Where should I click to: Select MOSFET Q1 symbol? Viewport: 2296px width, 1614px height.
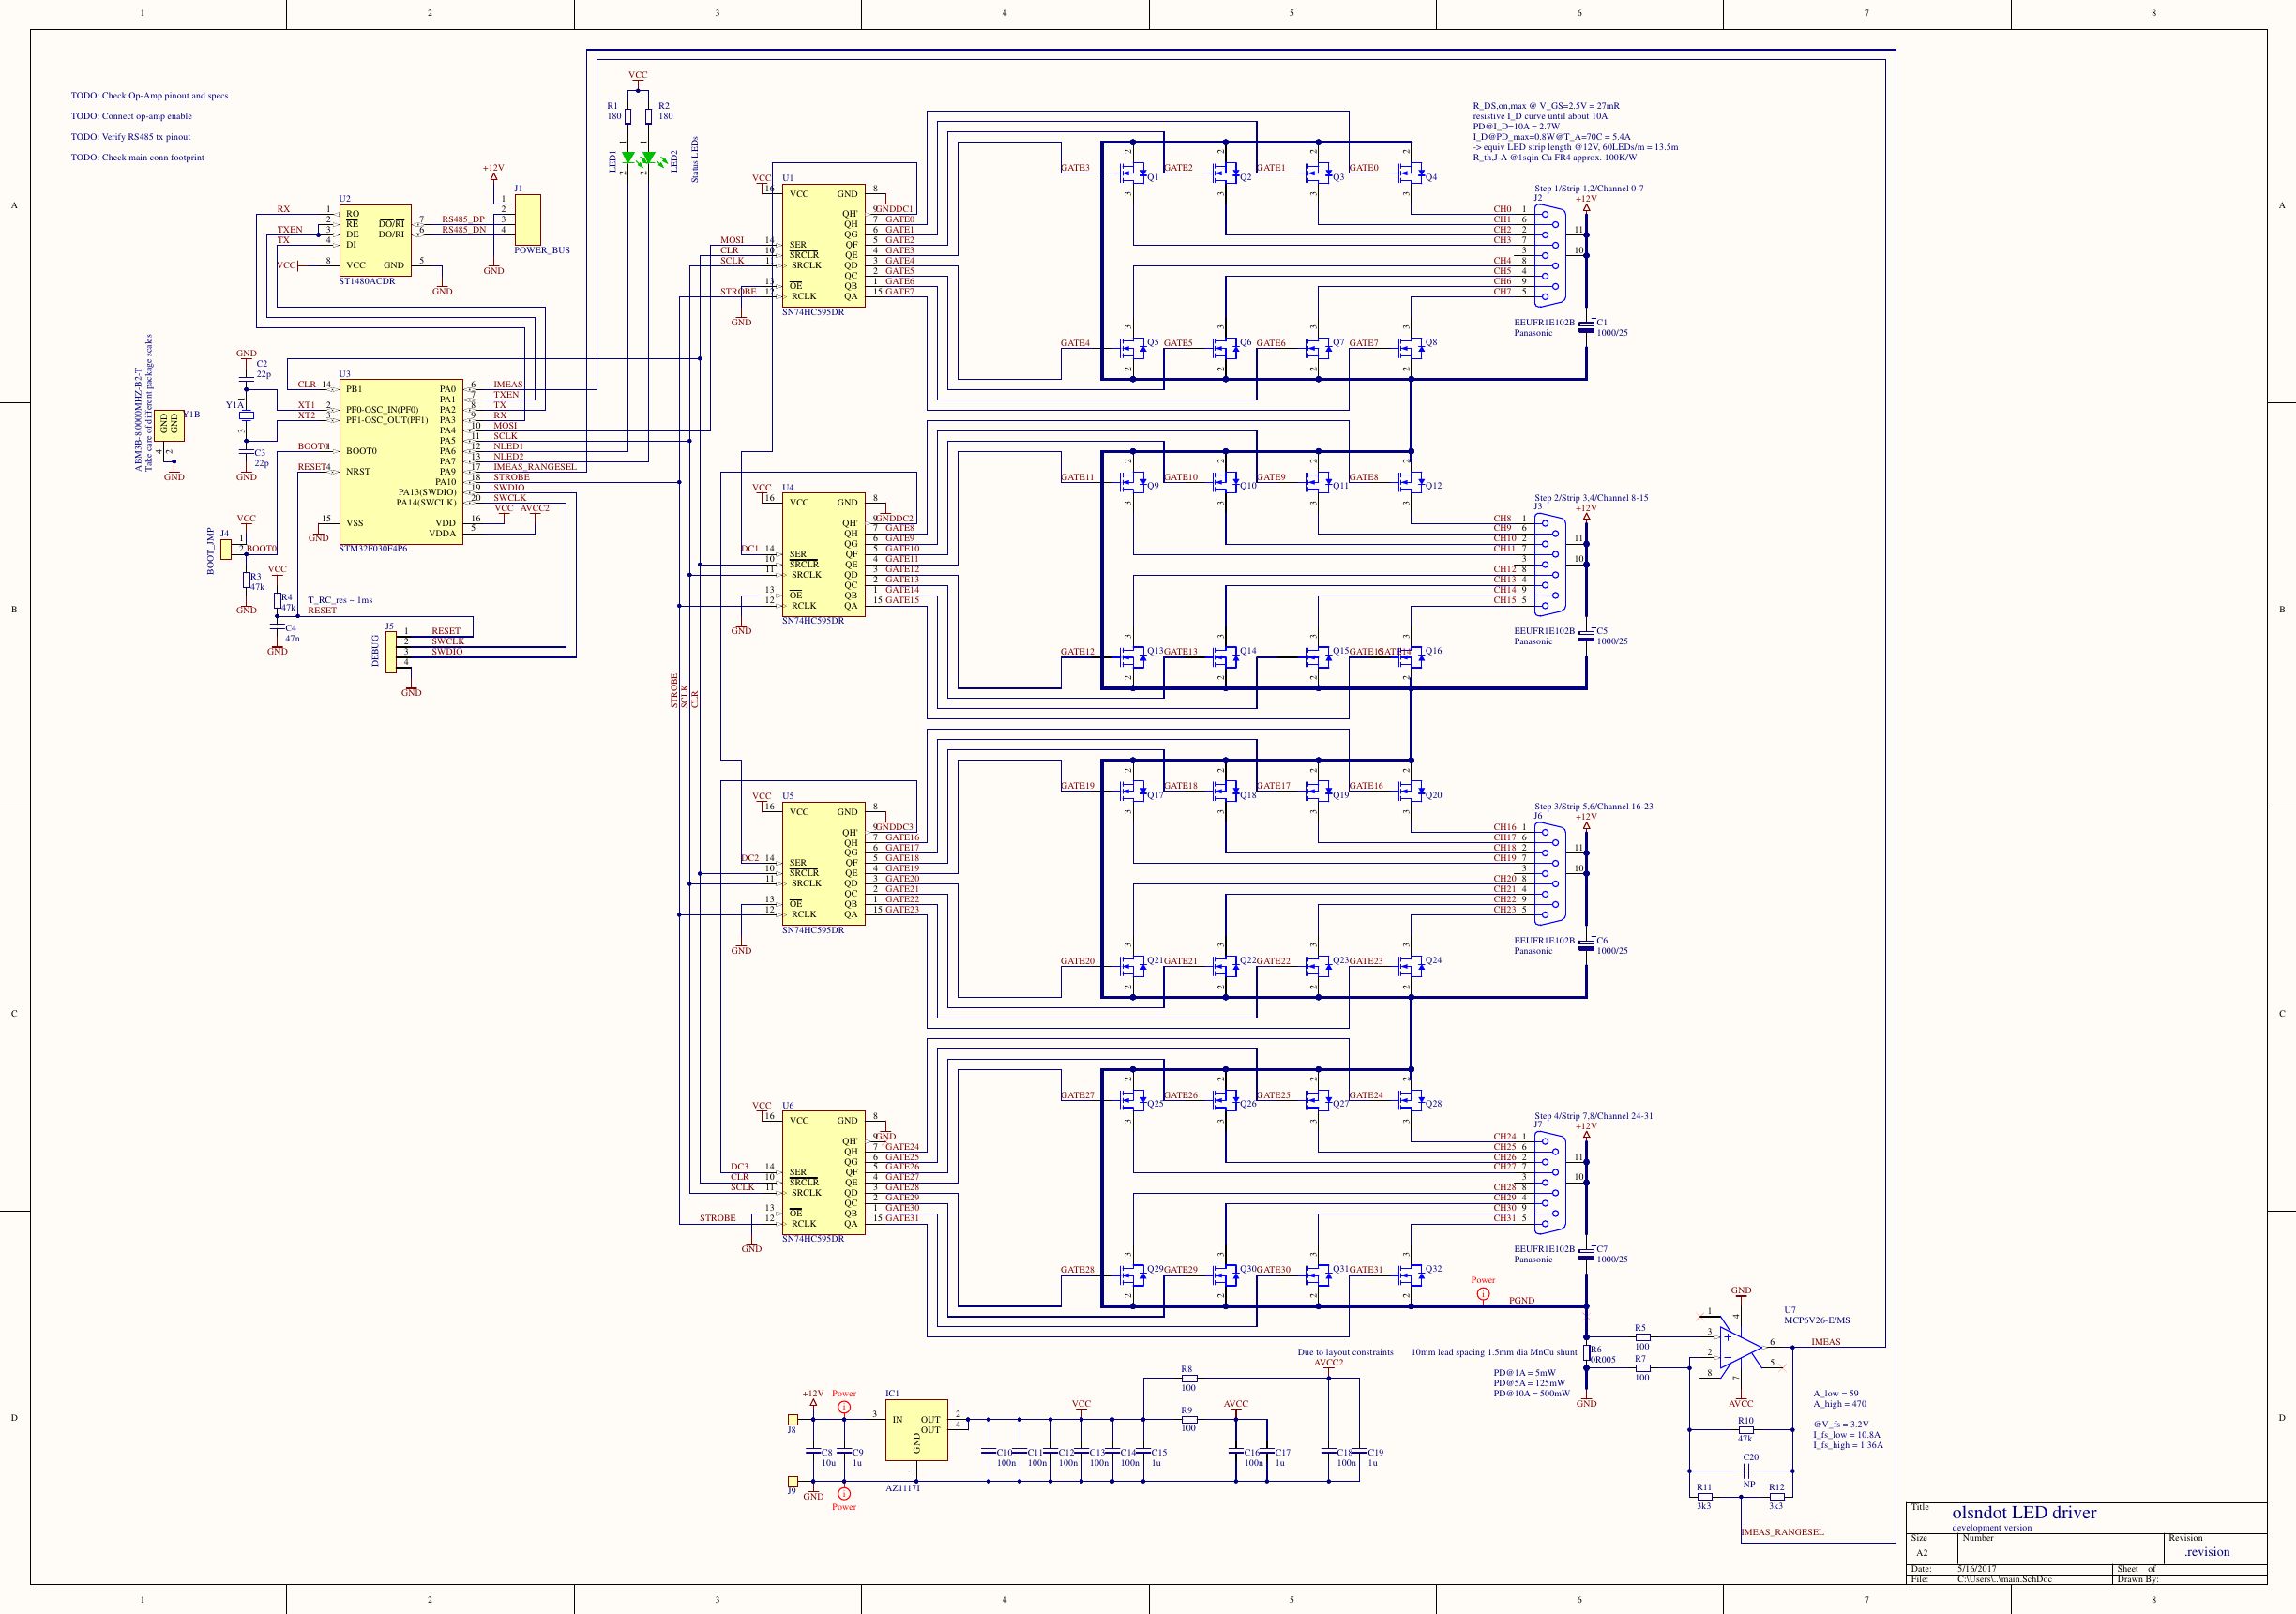click(x=1133, y=173)
